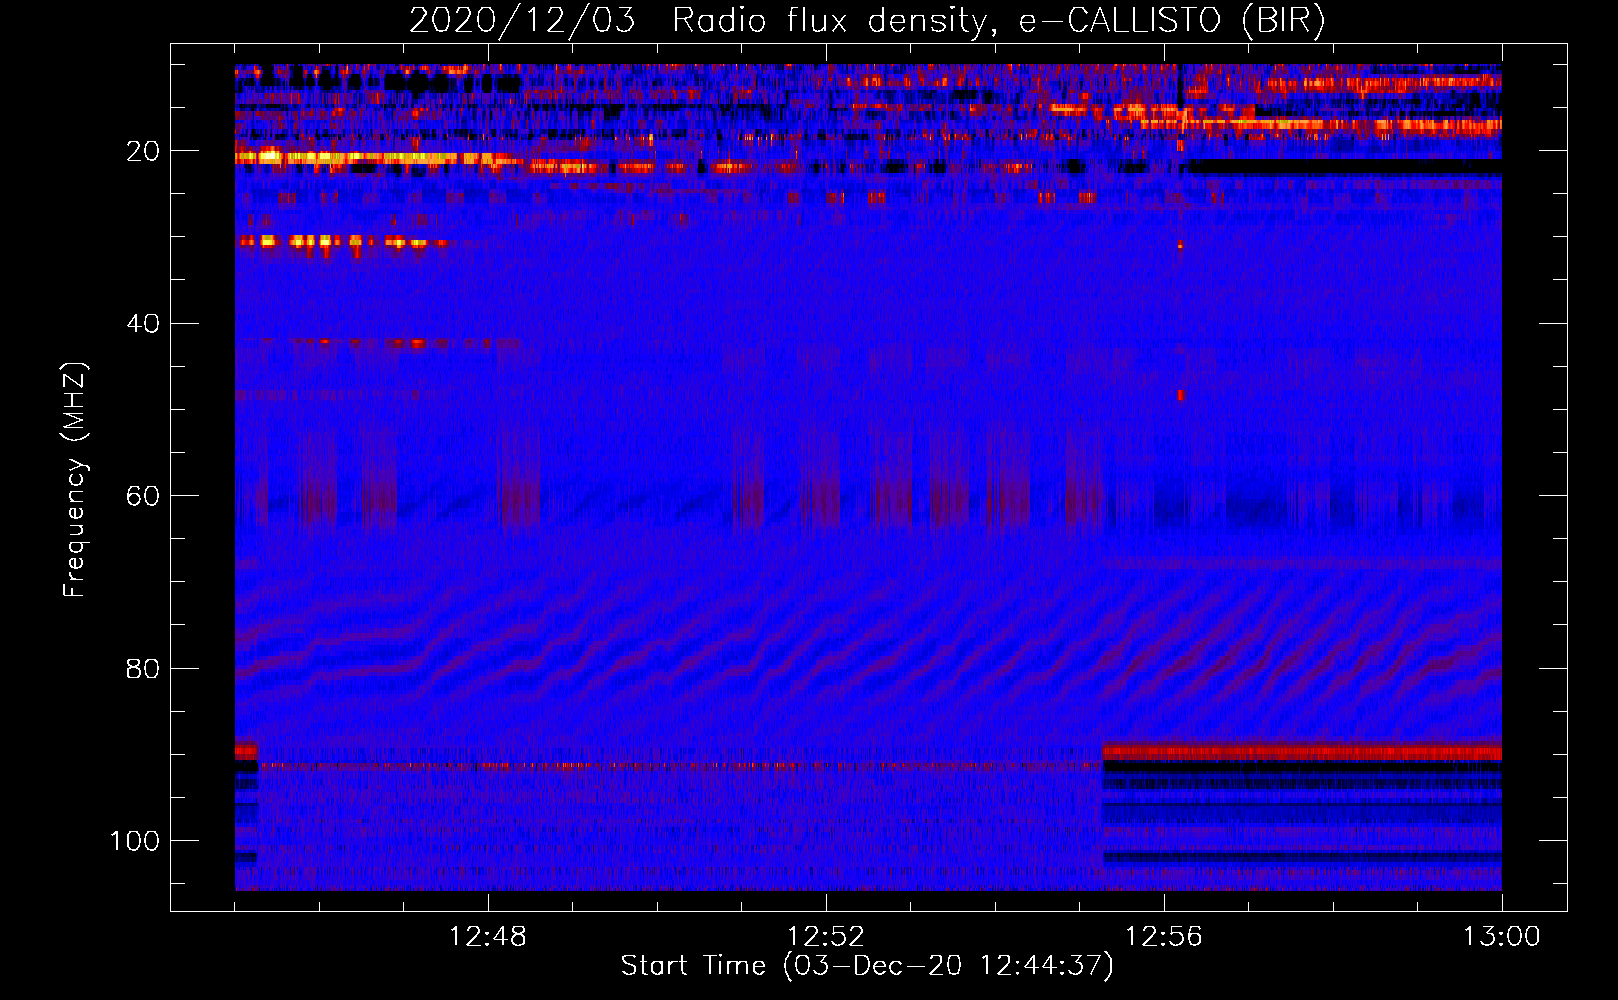
Task: Click the red spot near 48 MHz at 12:56
Action: pos(1181,395)
